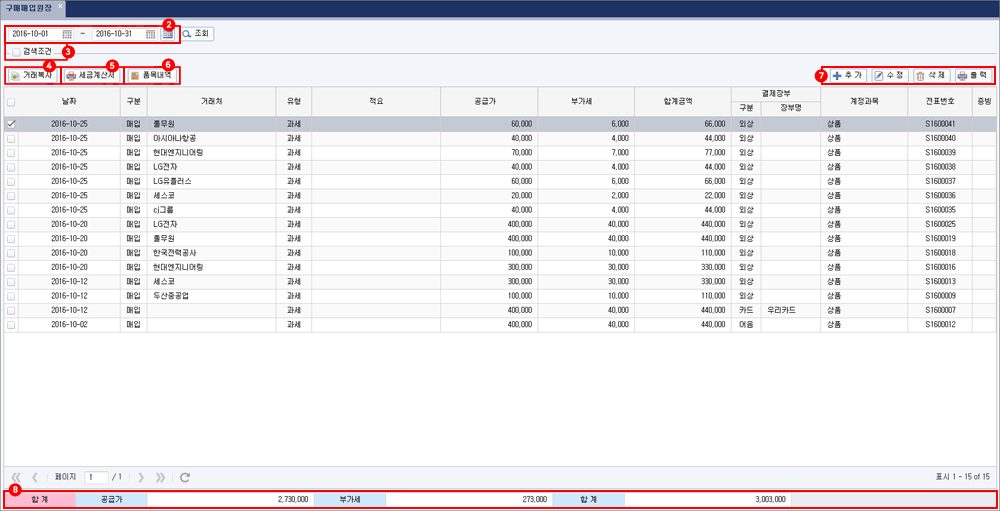
Task: Click voucher number S1600019
Action: [939, 239]
